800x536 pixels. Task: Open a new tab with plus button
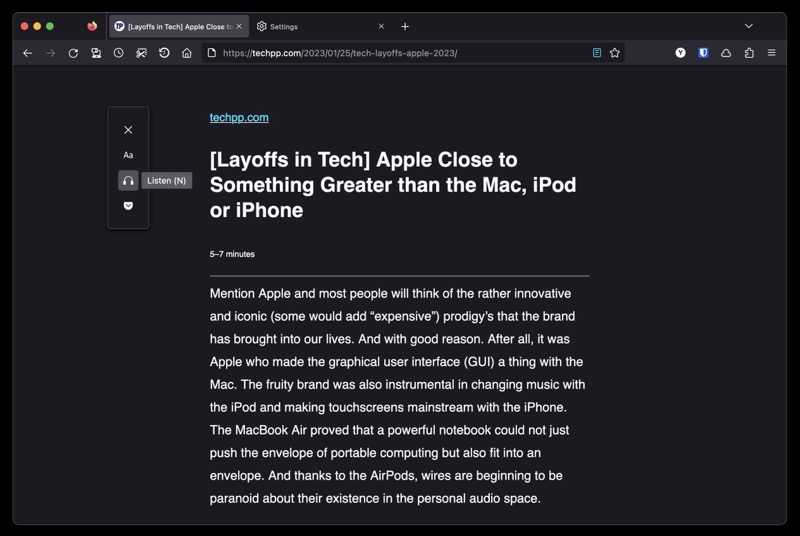pyautogui.click(x=405, y=26)
